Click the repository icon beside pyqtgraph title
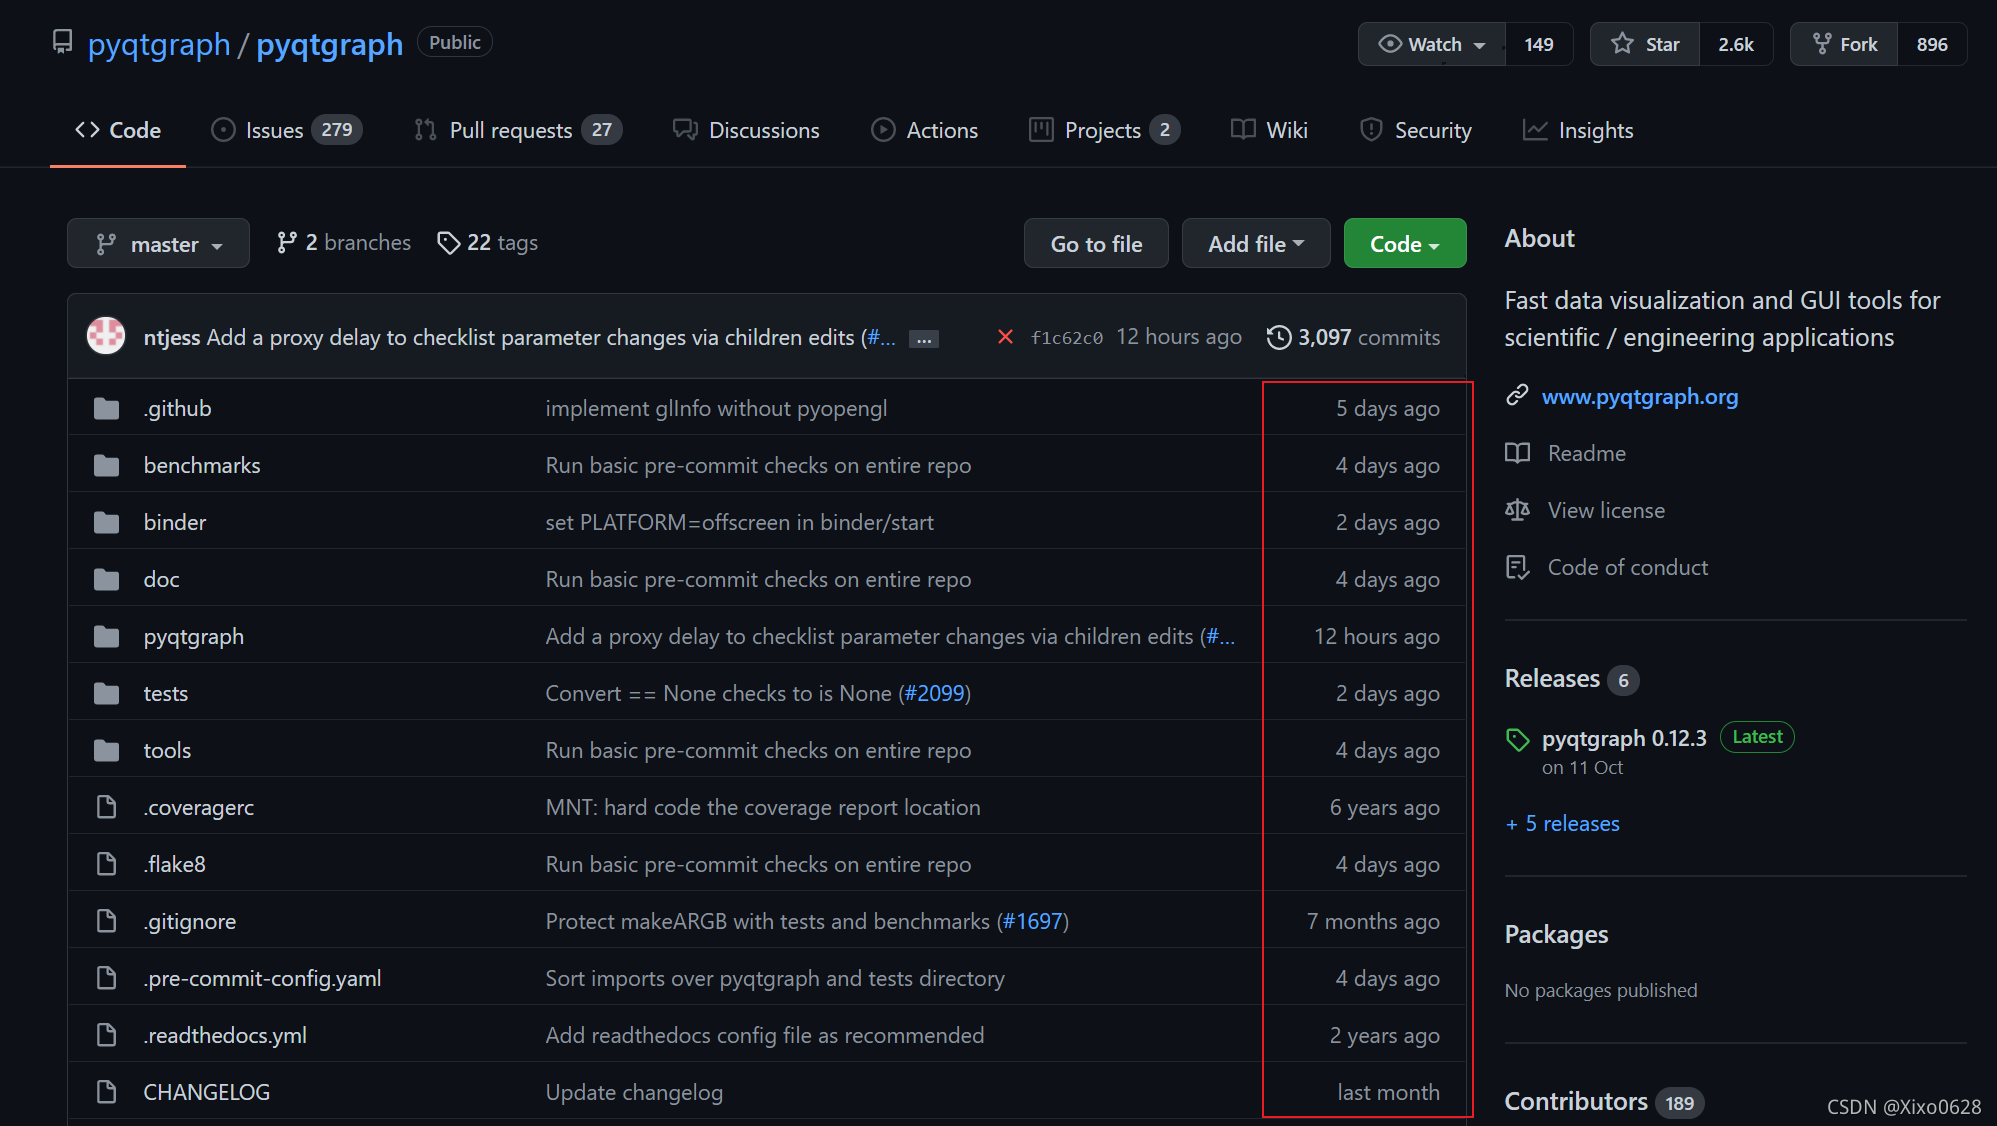Viewport: 1997px width, 1126px height. tap(62, 42)
